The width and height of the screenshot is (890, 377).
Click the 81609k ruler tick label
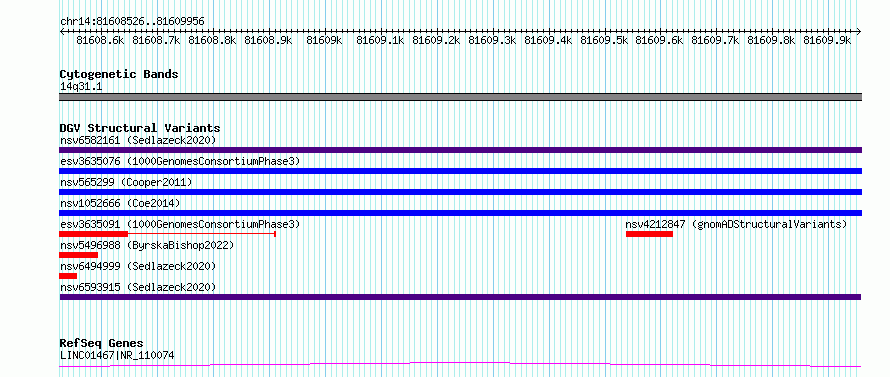(324, 40)
